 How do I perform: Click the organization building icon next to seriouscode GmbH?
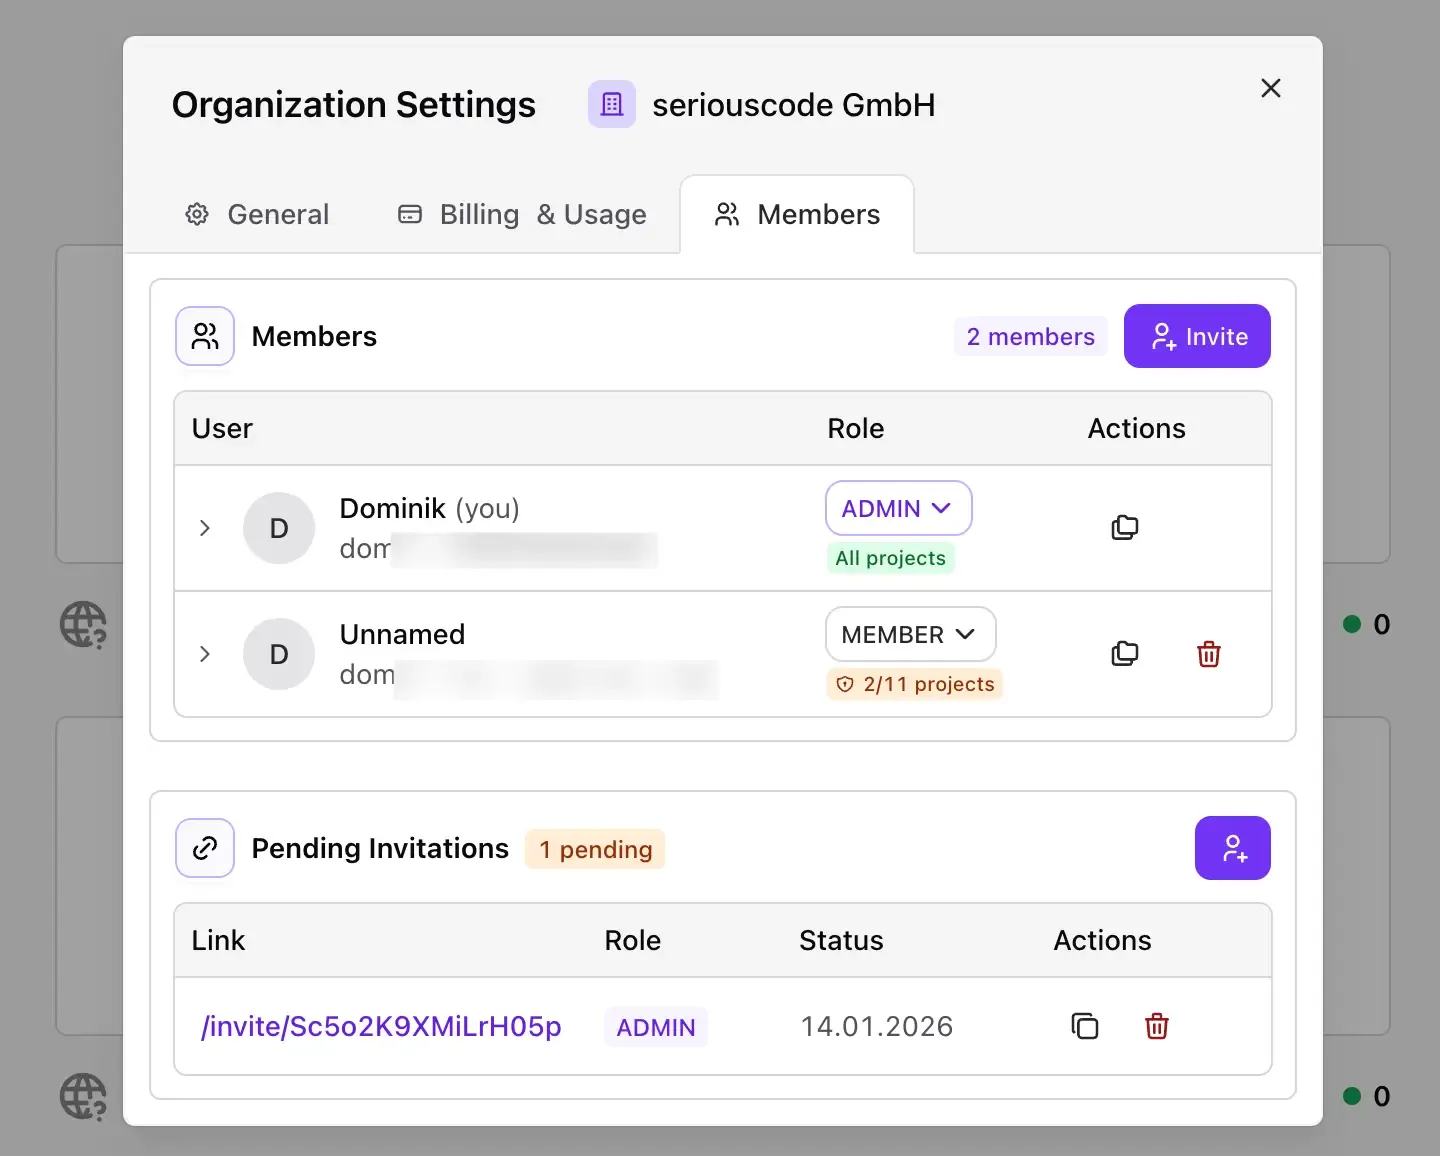click(x=611, y=103)
